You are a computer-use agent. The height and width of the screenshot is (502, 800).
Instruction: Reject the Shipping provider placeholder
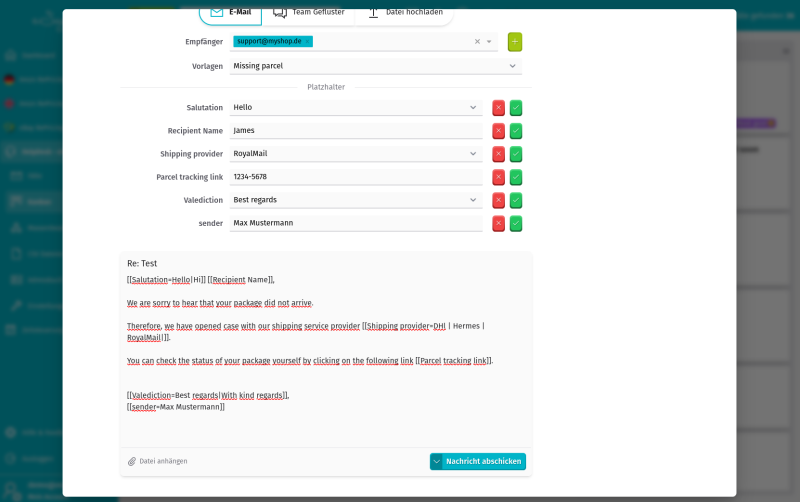click(x=498, y=154)
